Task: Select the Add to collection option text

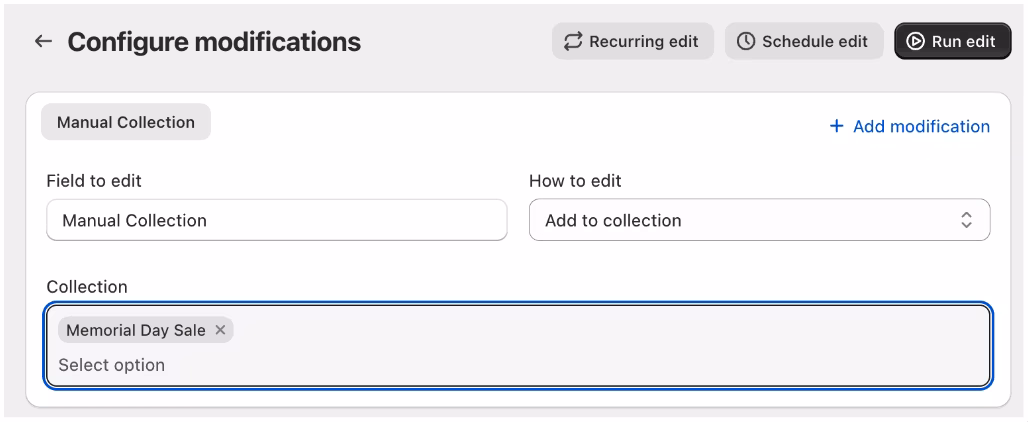Action: click(x=613, y=221)
